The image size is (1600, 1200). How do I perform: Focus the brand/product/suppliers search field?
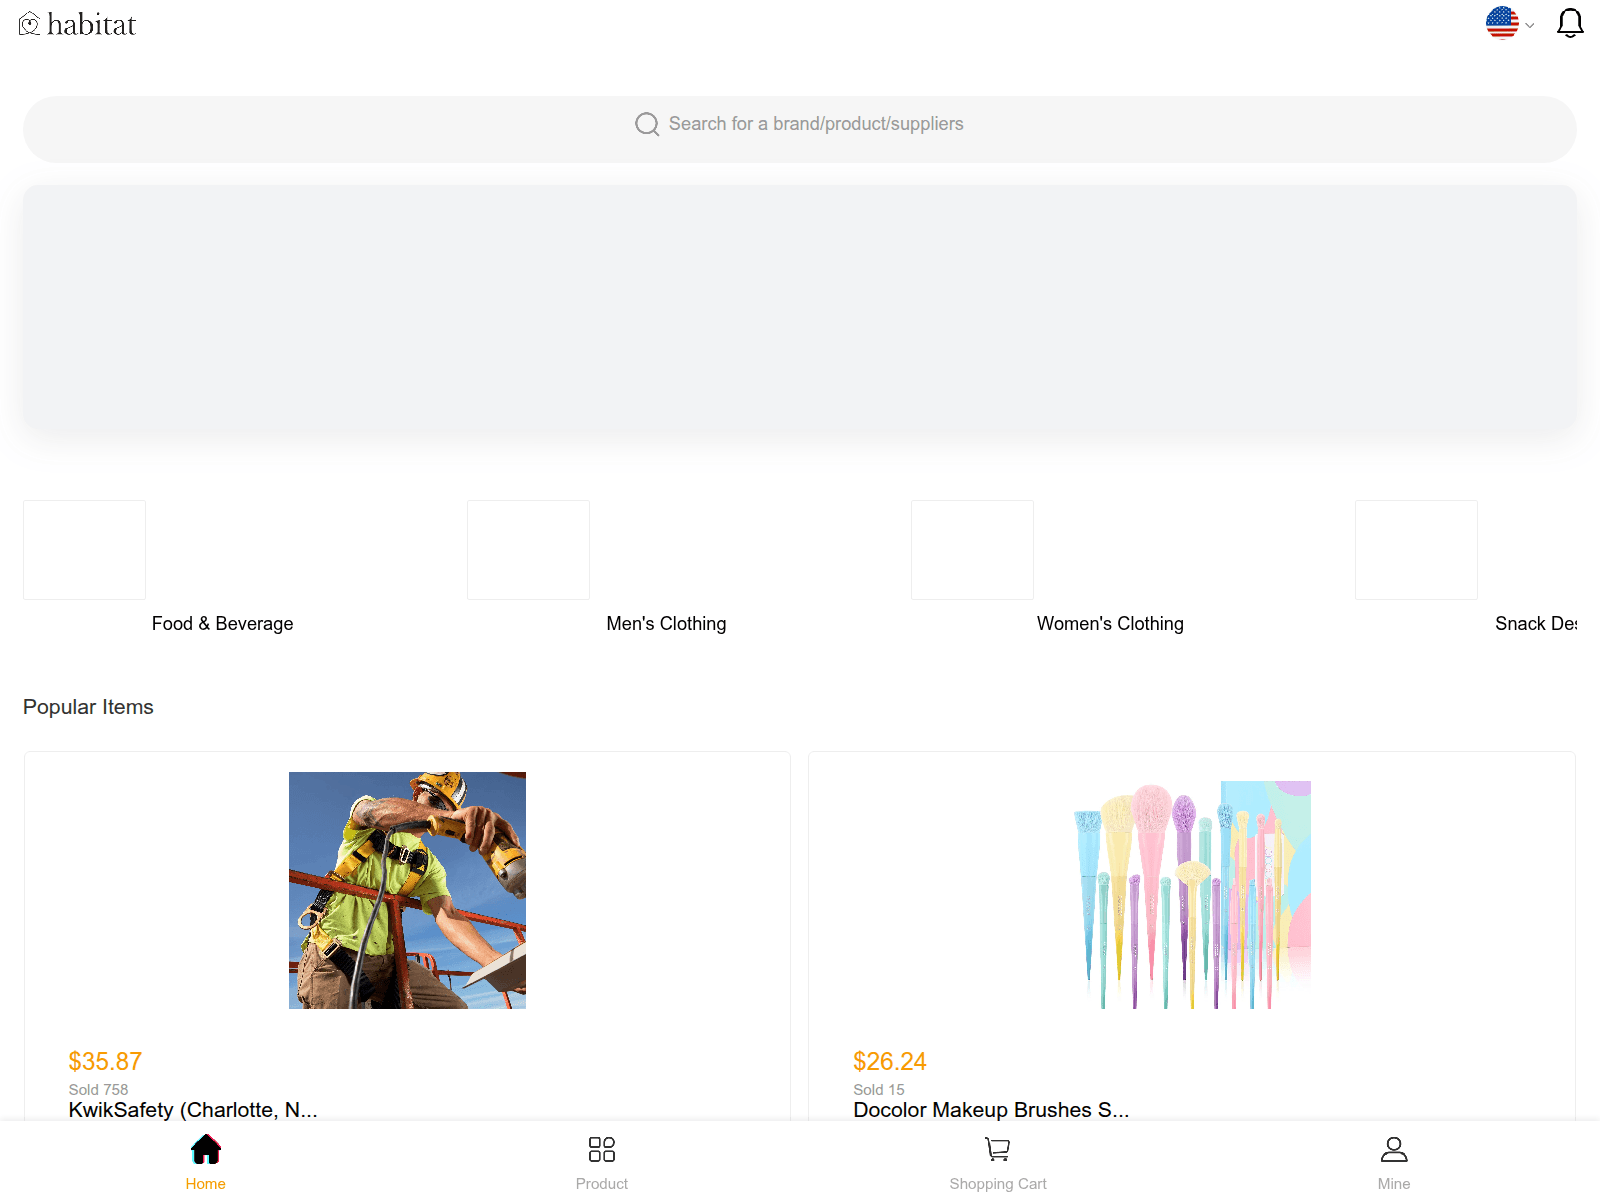[800, 129]
